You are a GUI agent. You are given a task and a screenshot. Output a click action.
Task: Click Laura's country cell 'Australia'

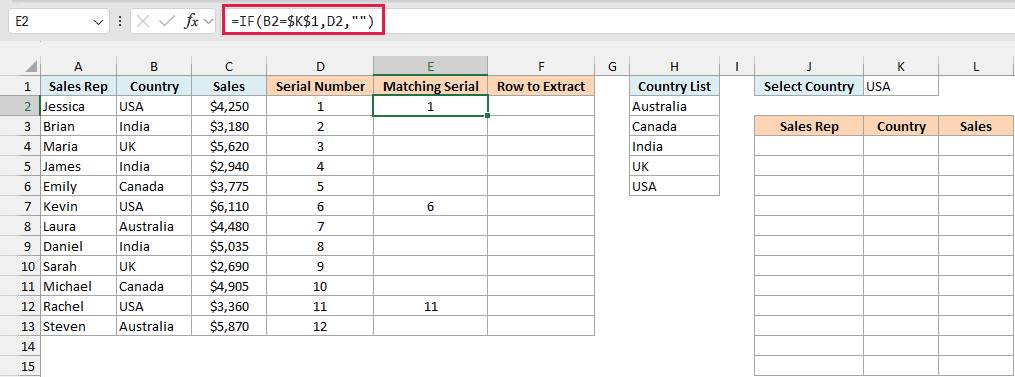pyautogui.click(x=154, y=227)
